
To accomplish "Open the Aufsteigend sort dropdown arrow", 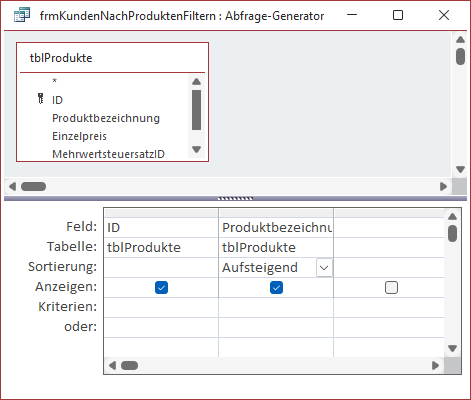I will (x=324, y=268).
